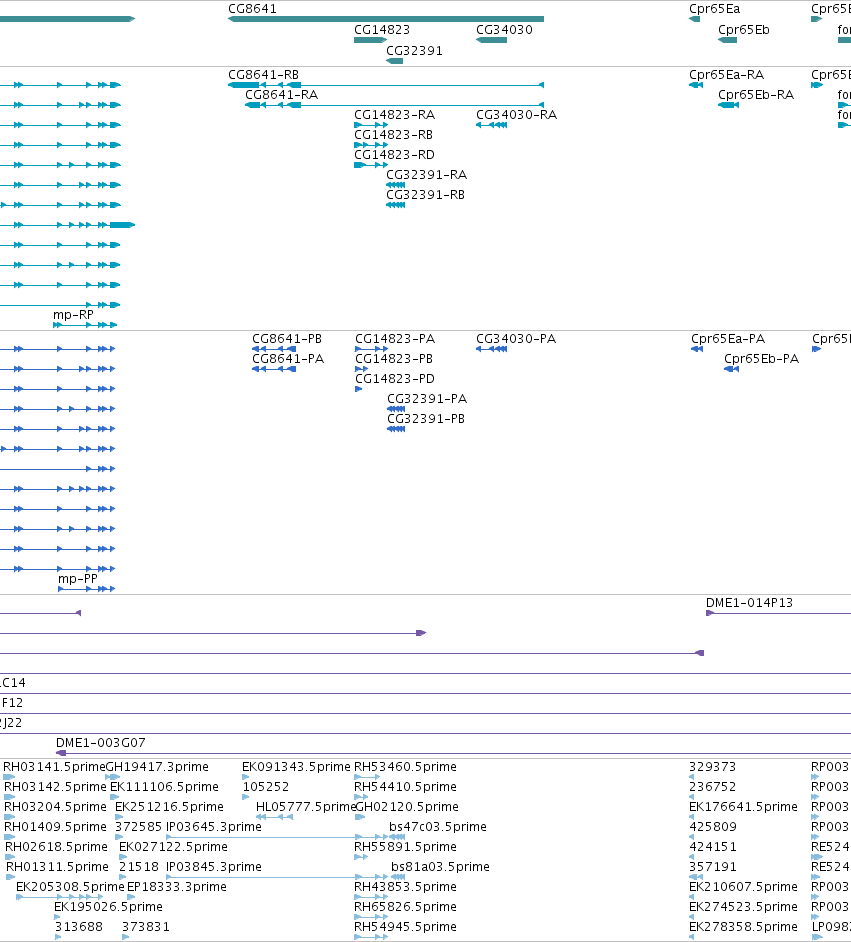The image size is (851, 942).
Task: Click EST HL05777.5prime
Action: tap(306, 806)
